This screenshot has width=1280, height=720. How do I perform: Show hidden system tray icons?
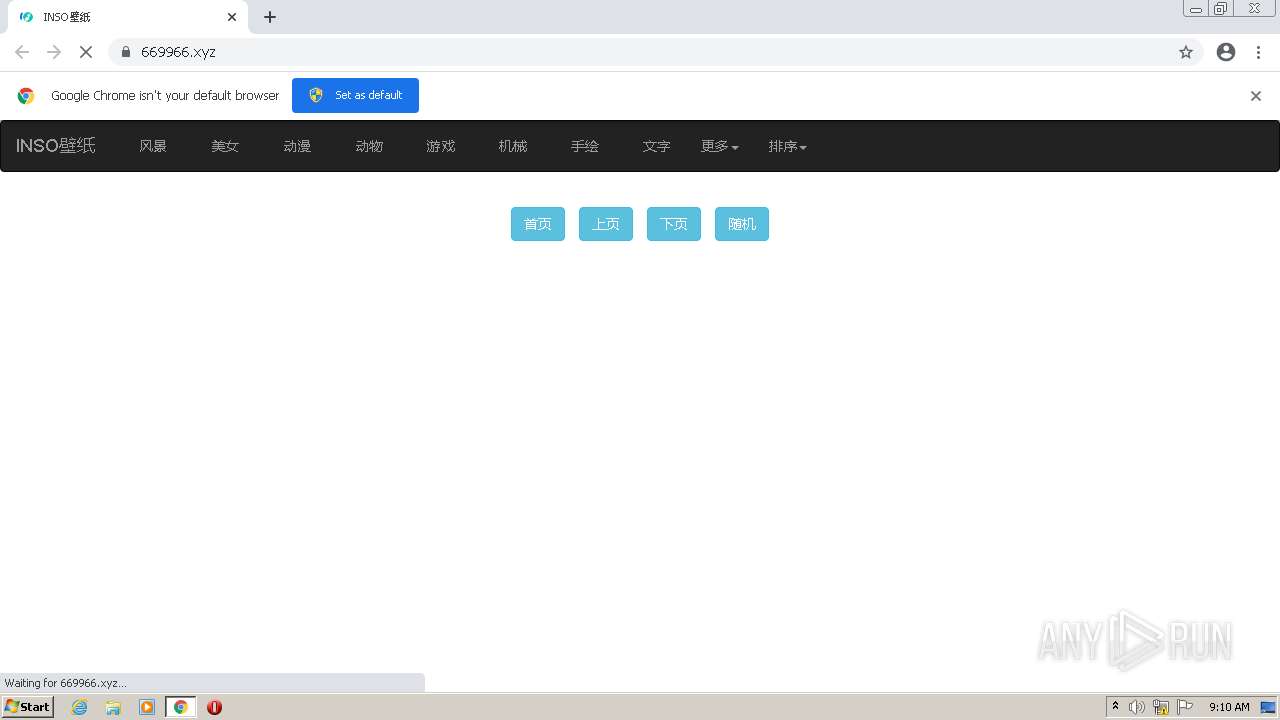(x=1115, y=707)
